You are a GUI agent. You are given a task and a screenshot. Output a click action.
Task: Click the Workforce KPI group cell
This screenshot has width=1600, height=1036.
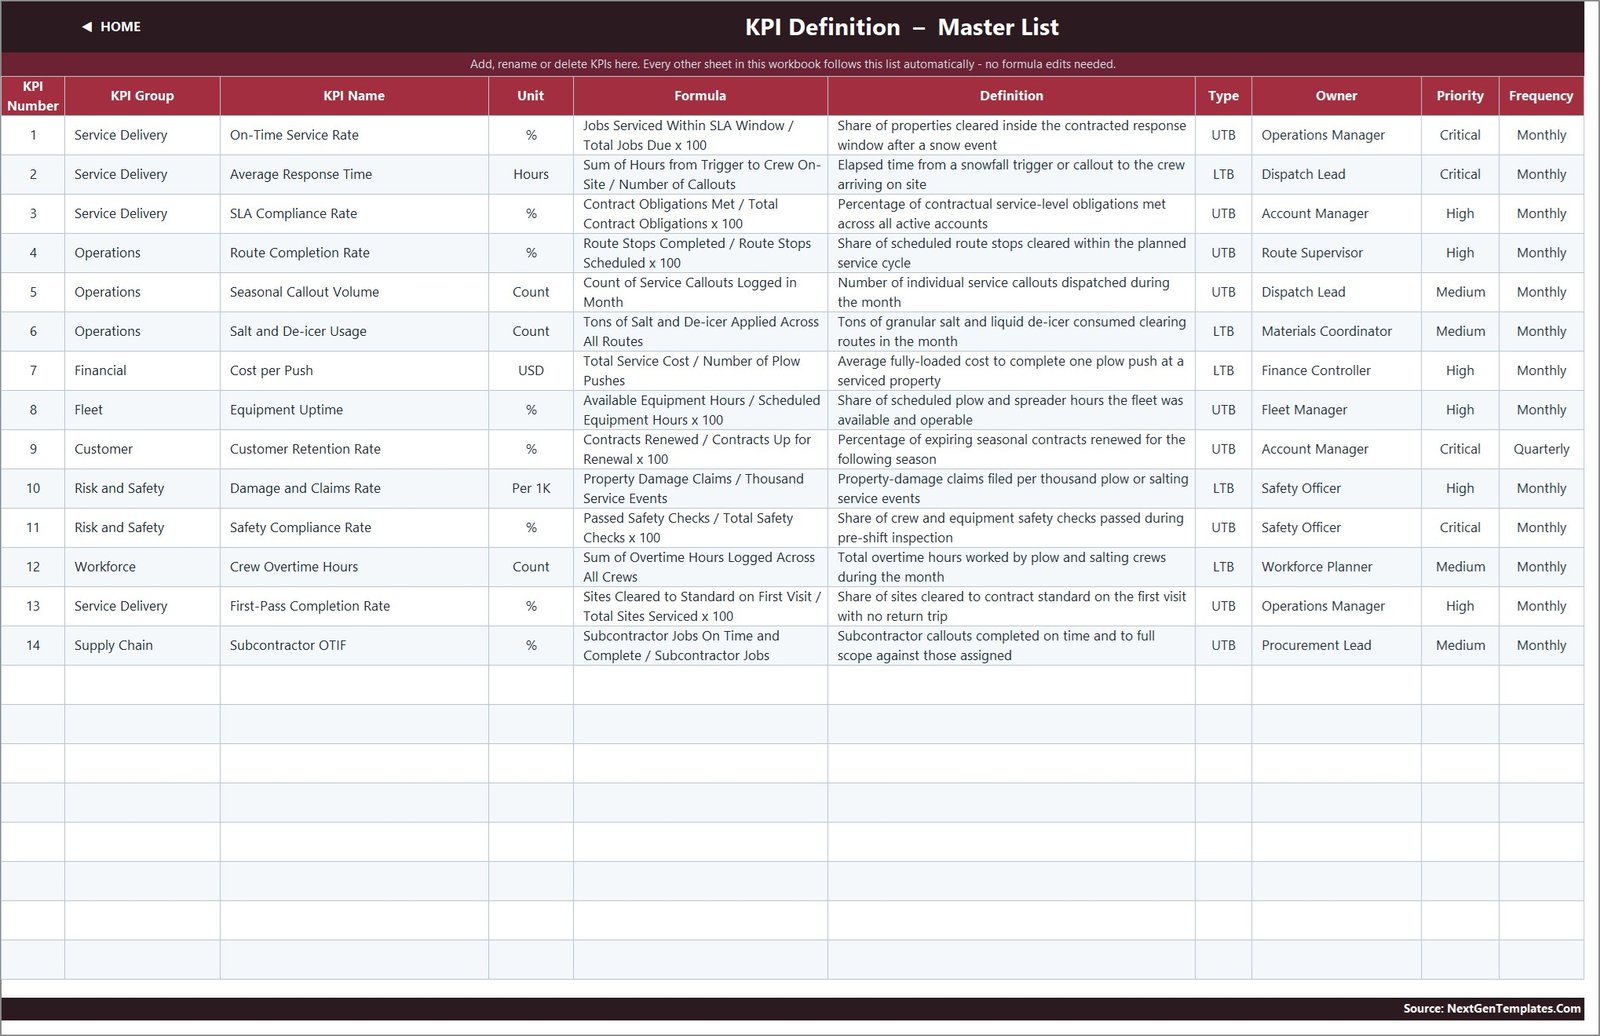point(142,567)
